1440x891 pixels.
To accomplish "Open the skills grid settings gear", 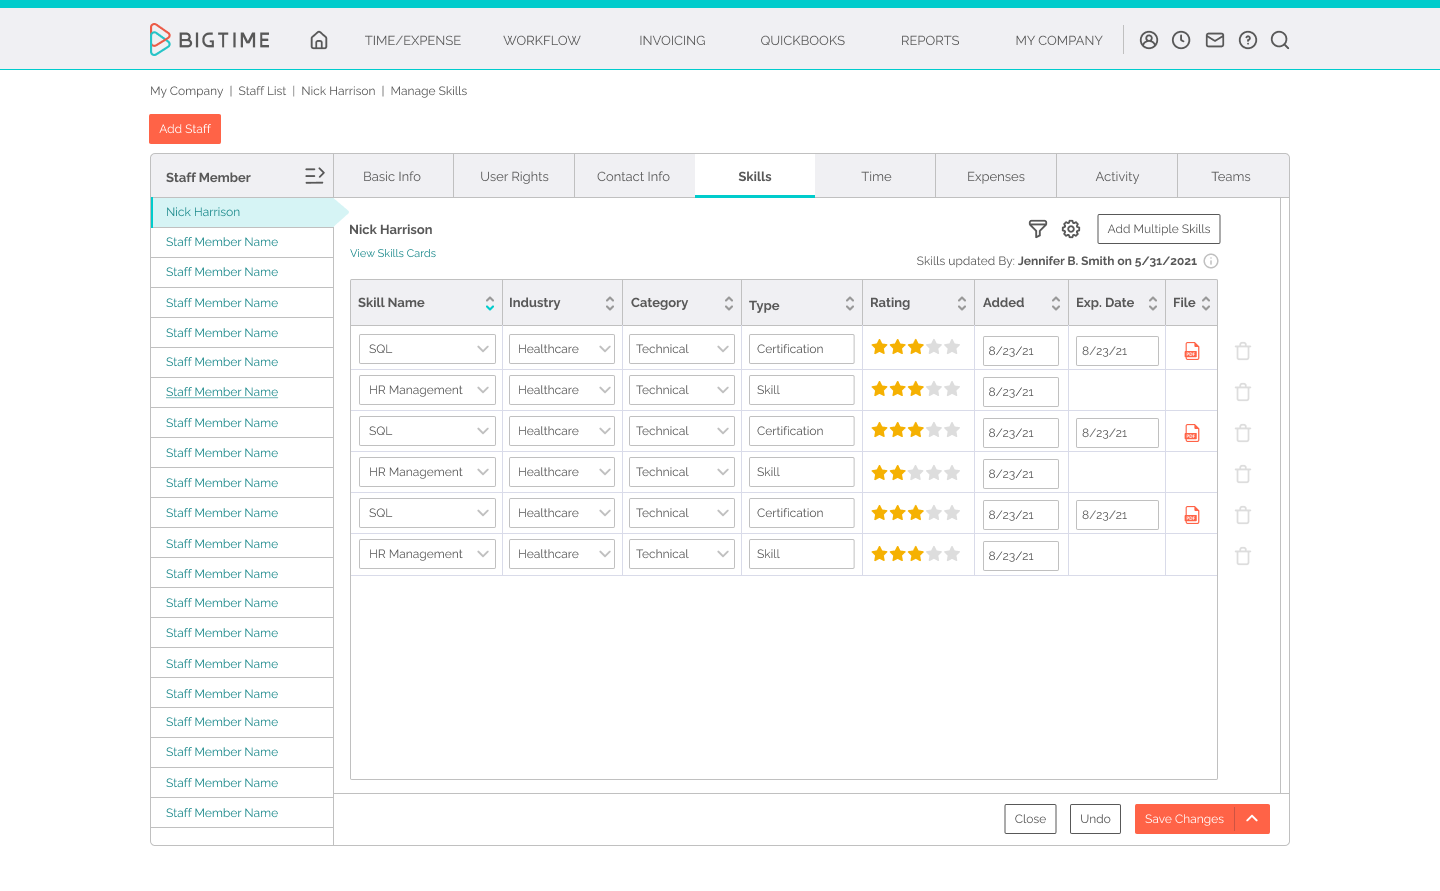I will 1071,229.
